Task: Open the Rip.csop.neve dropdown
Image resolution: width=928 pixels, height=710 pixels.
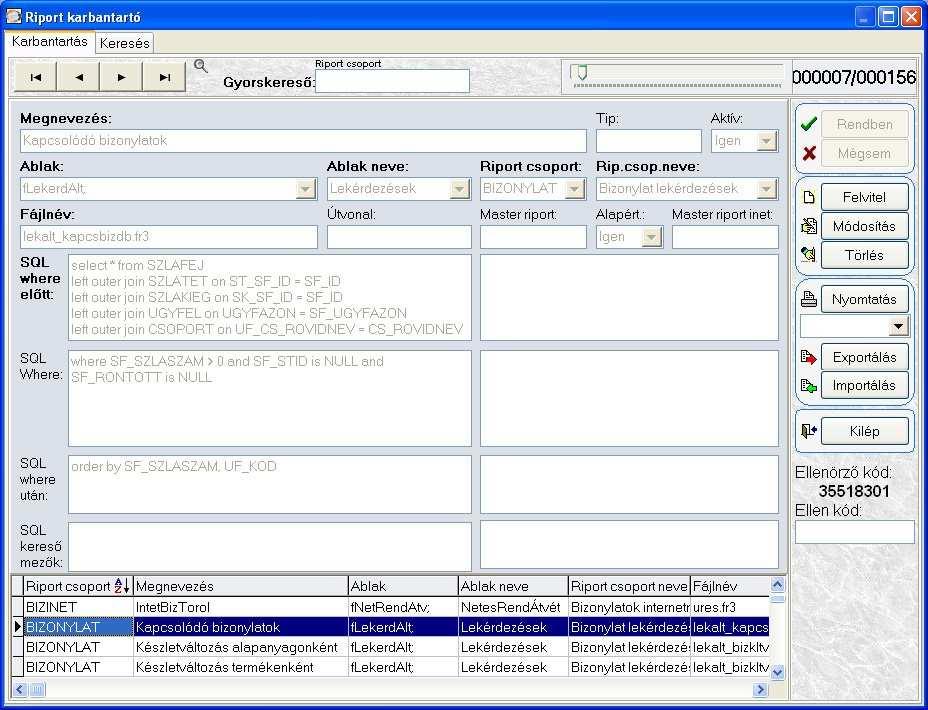Action: (x=766, y=189)
